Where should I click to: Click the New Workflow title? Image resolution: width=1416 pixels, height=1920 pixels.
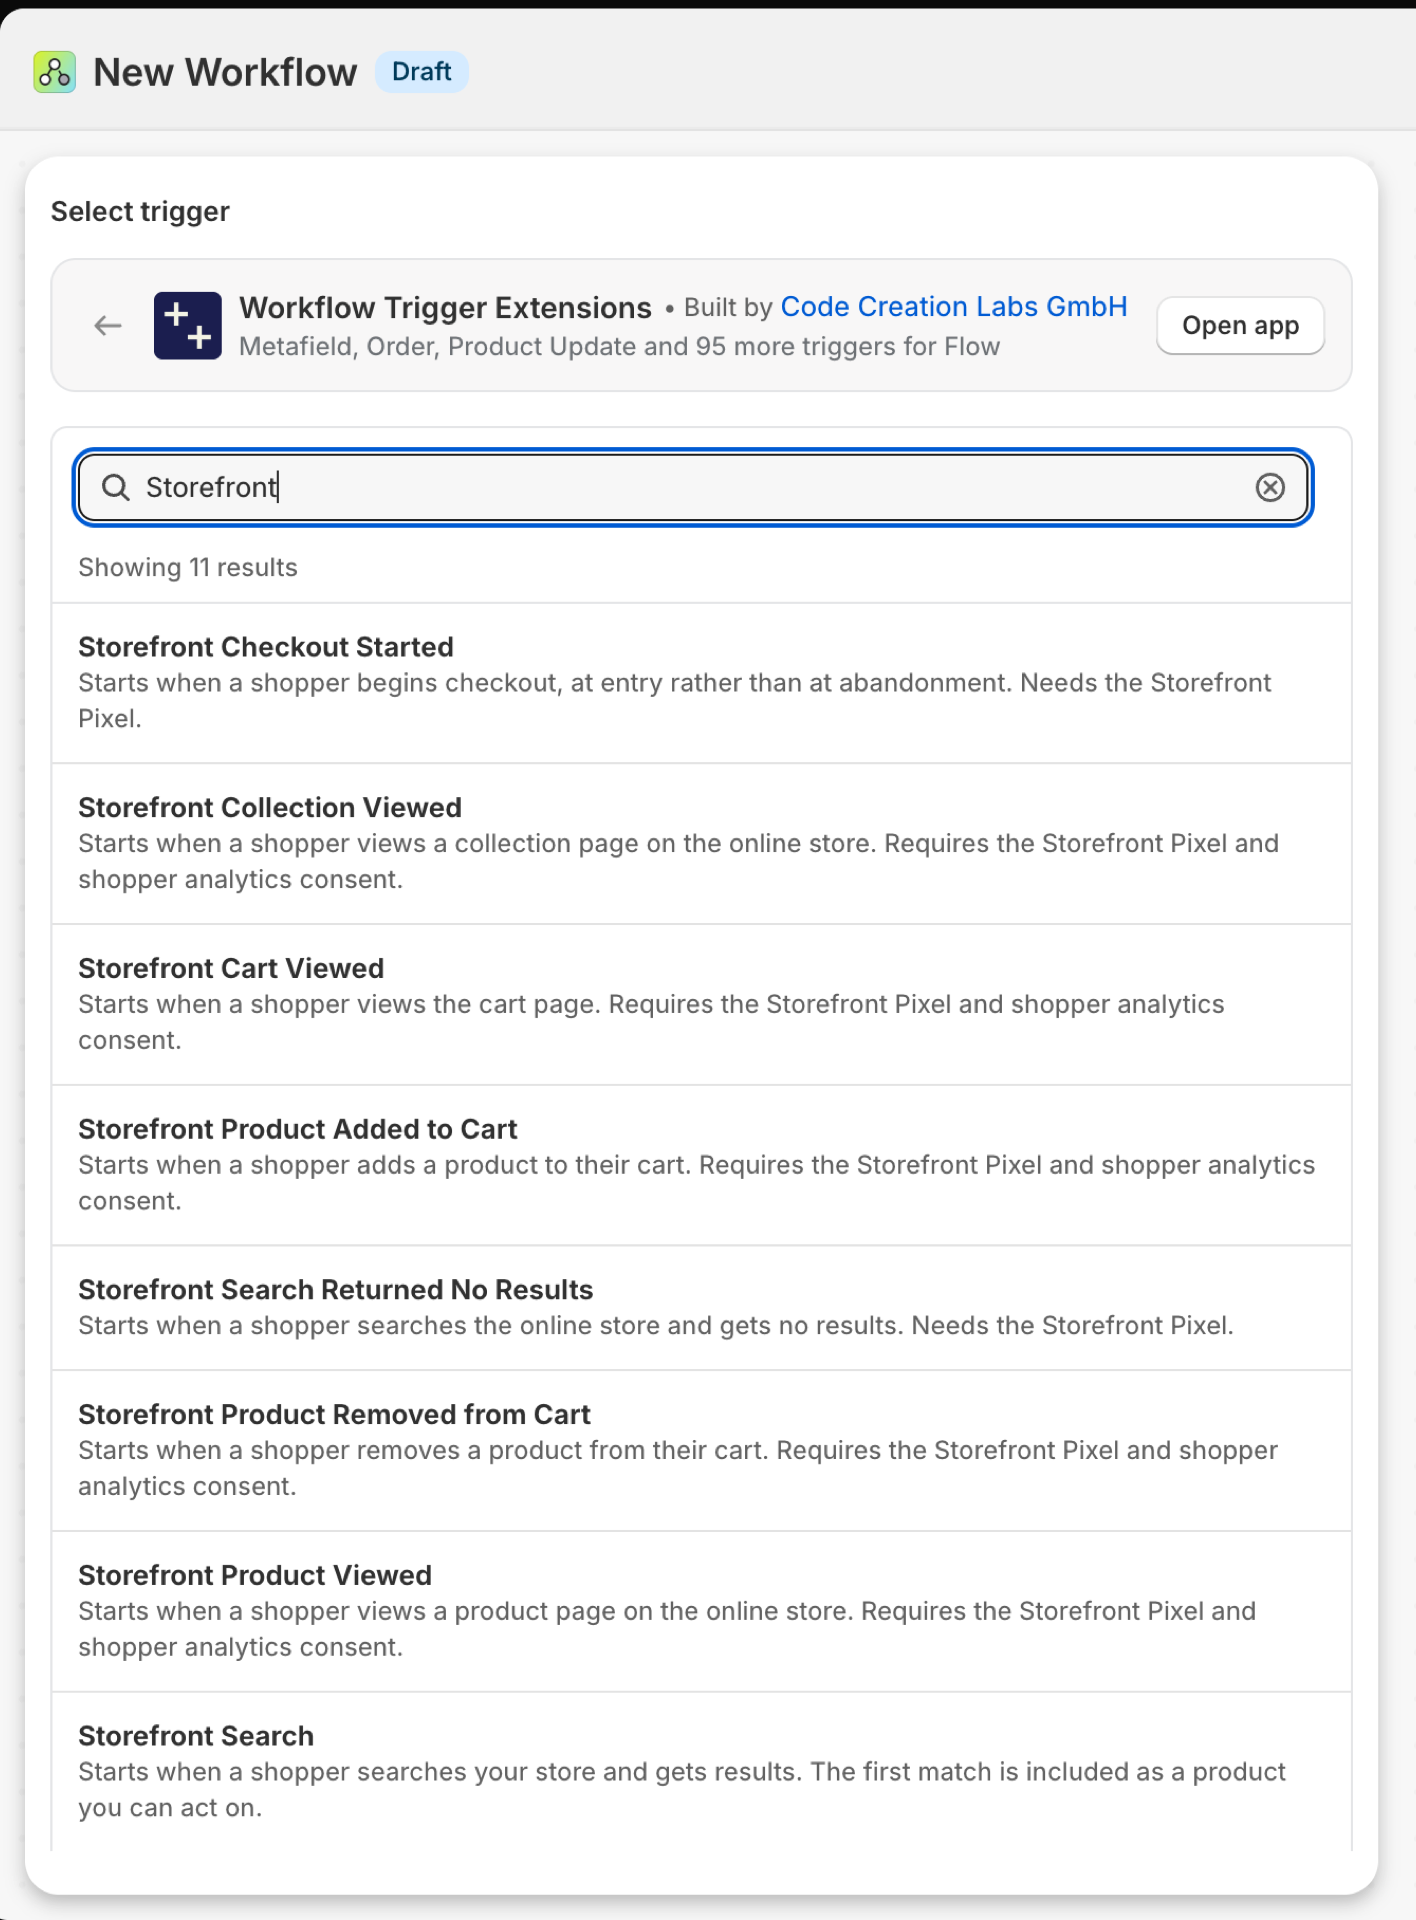coord(225,72)
